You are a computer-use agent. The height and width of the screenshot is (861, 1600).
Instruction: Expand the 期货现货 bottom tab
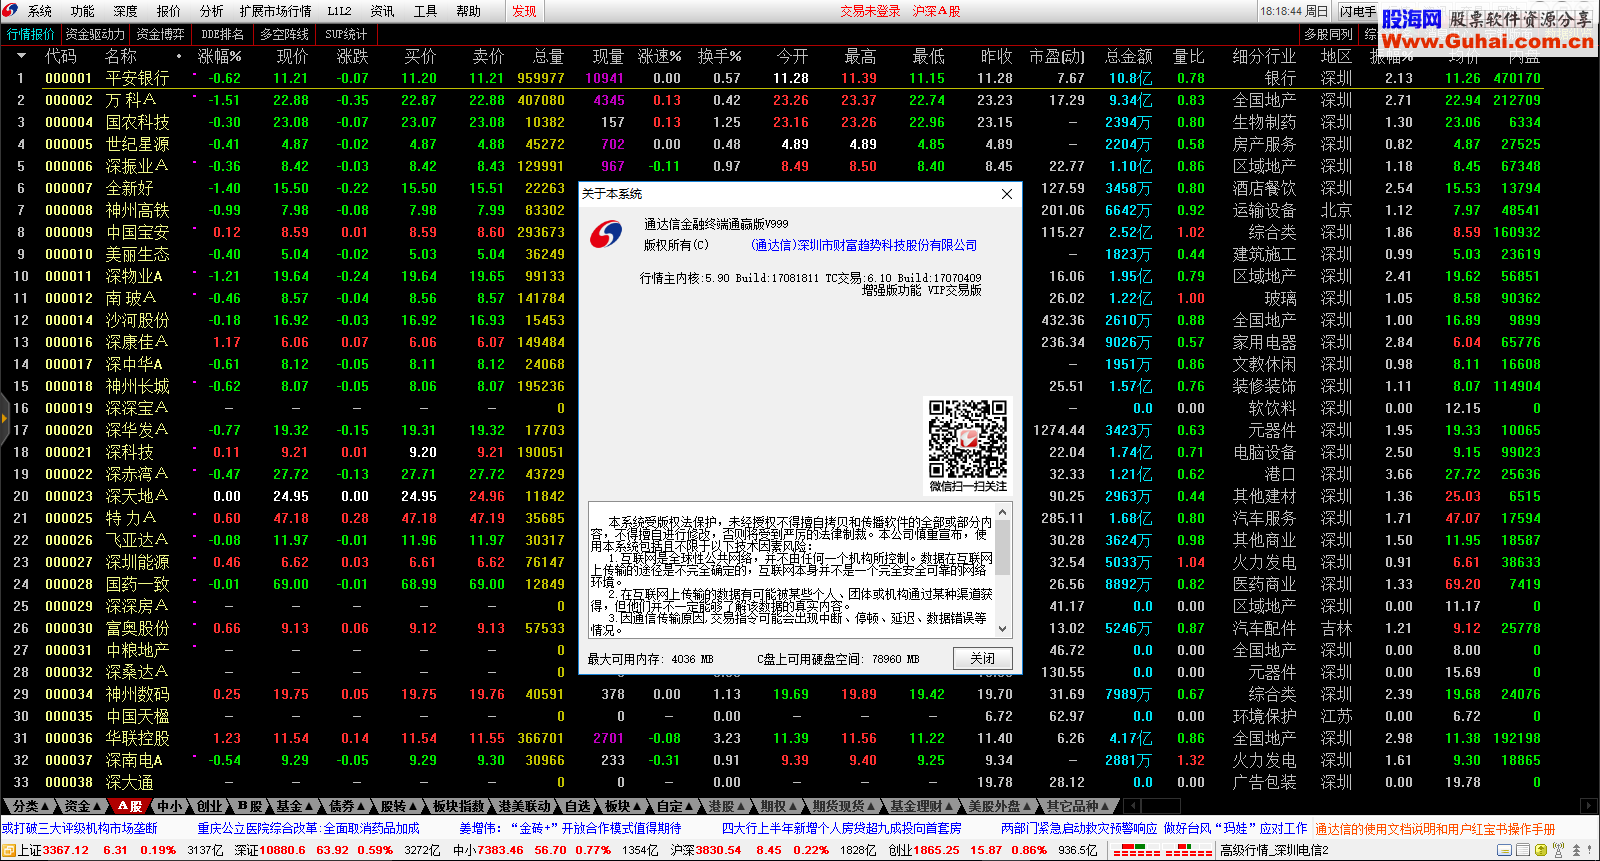click(843, 806)
